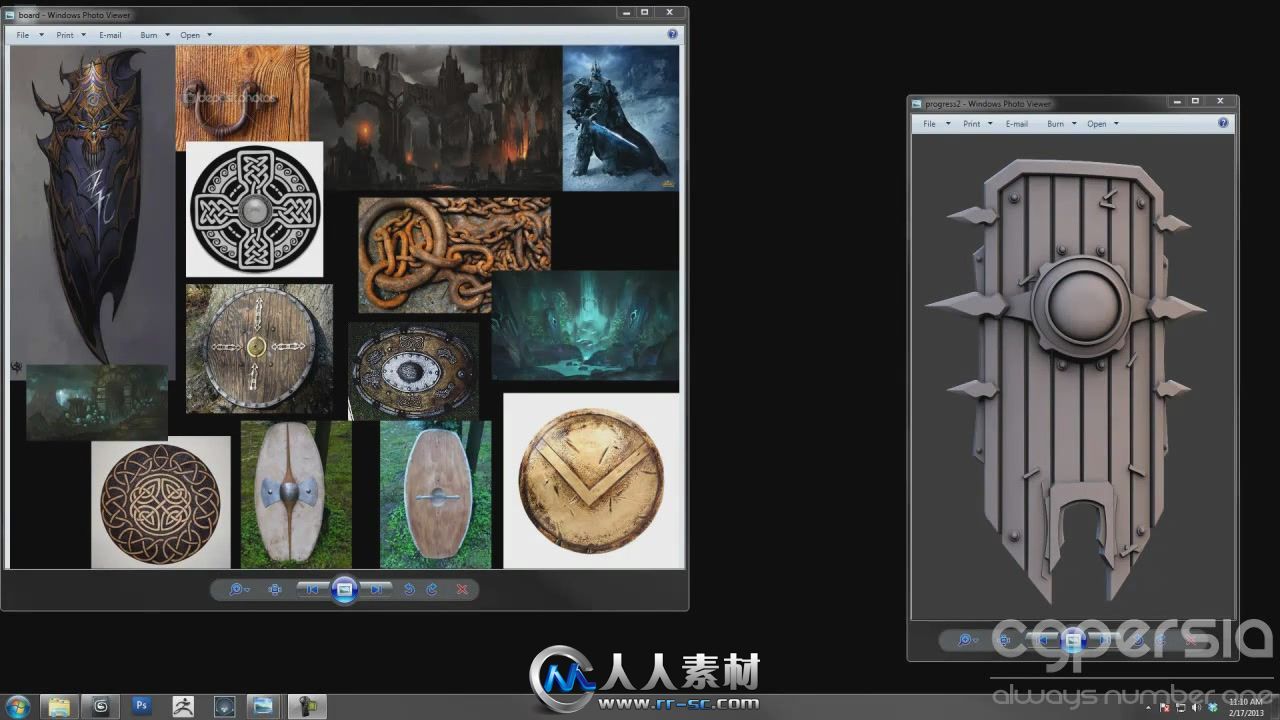Fit to actual size in board window
The image size is (1280, 720).
click(275, 590)
